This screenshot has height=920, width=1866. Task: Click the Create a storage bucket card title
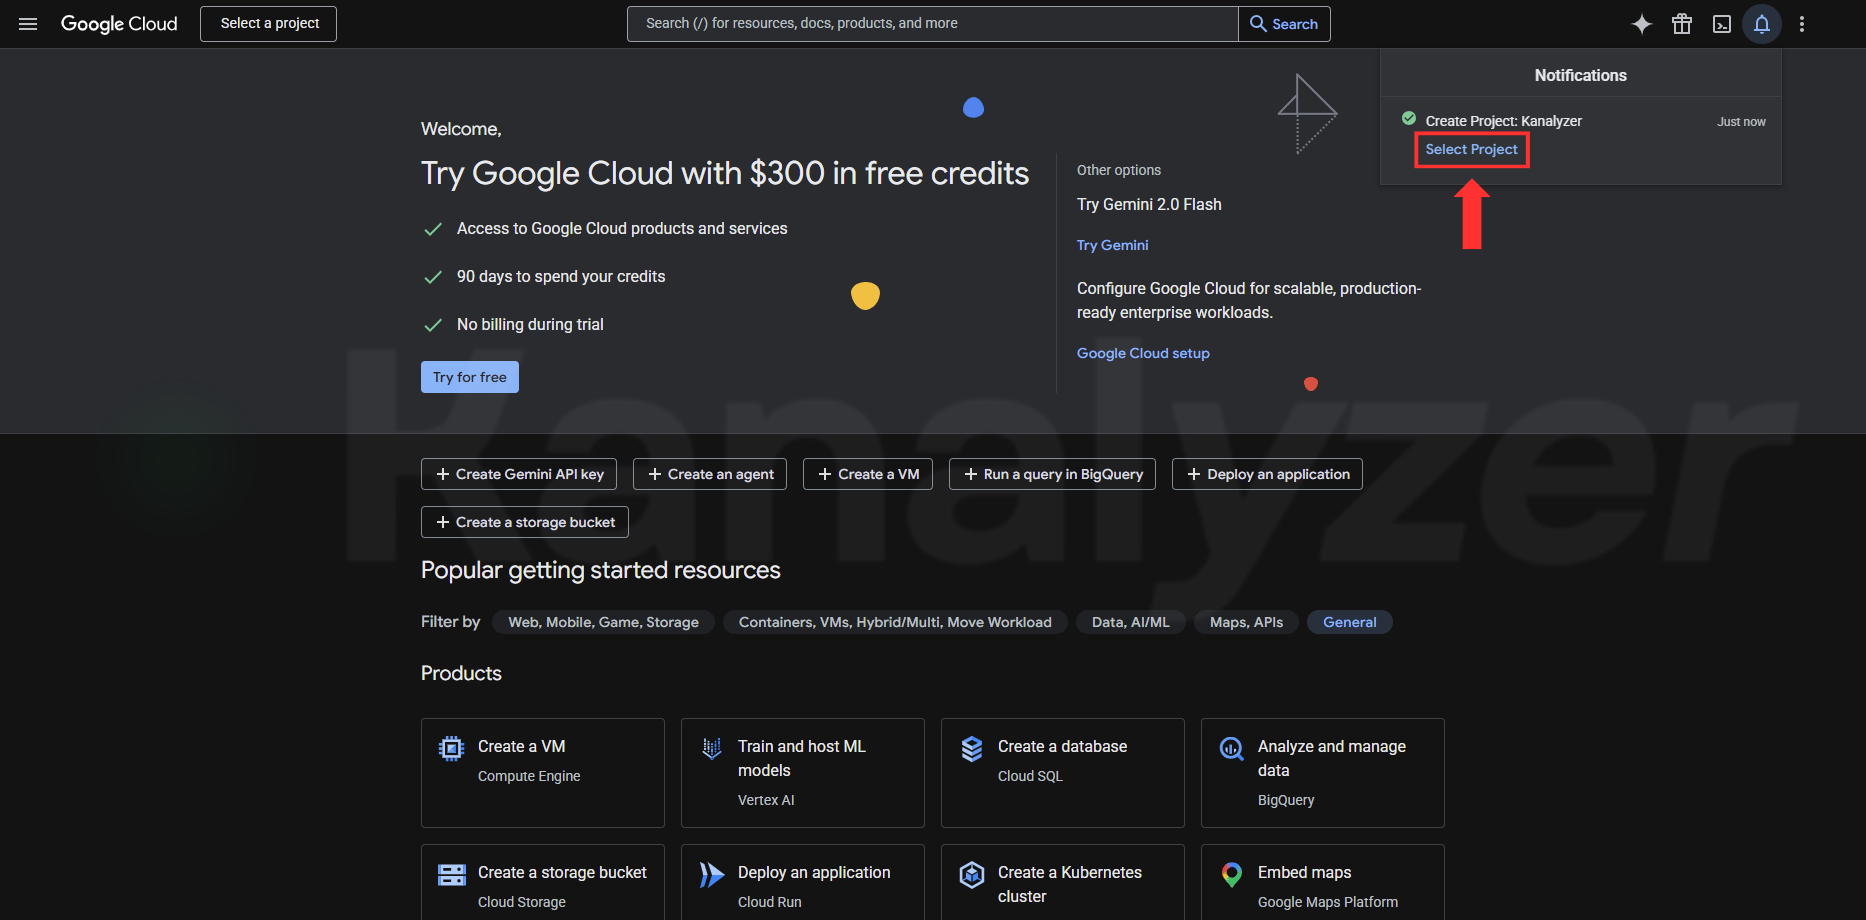pyautogui.click(x=562, y=872)
